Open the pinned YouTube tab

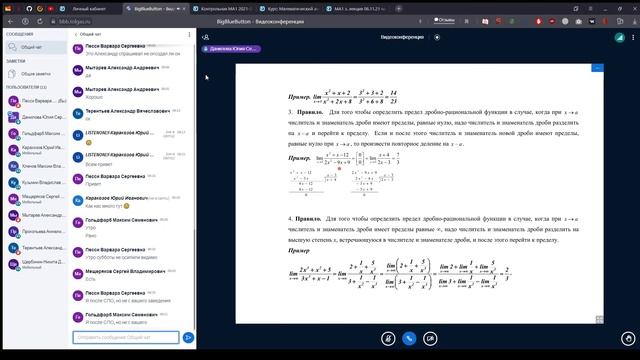[51, 9]
